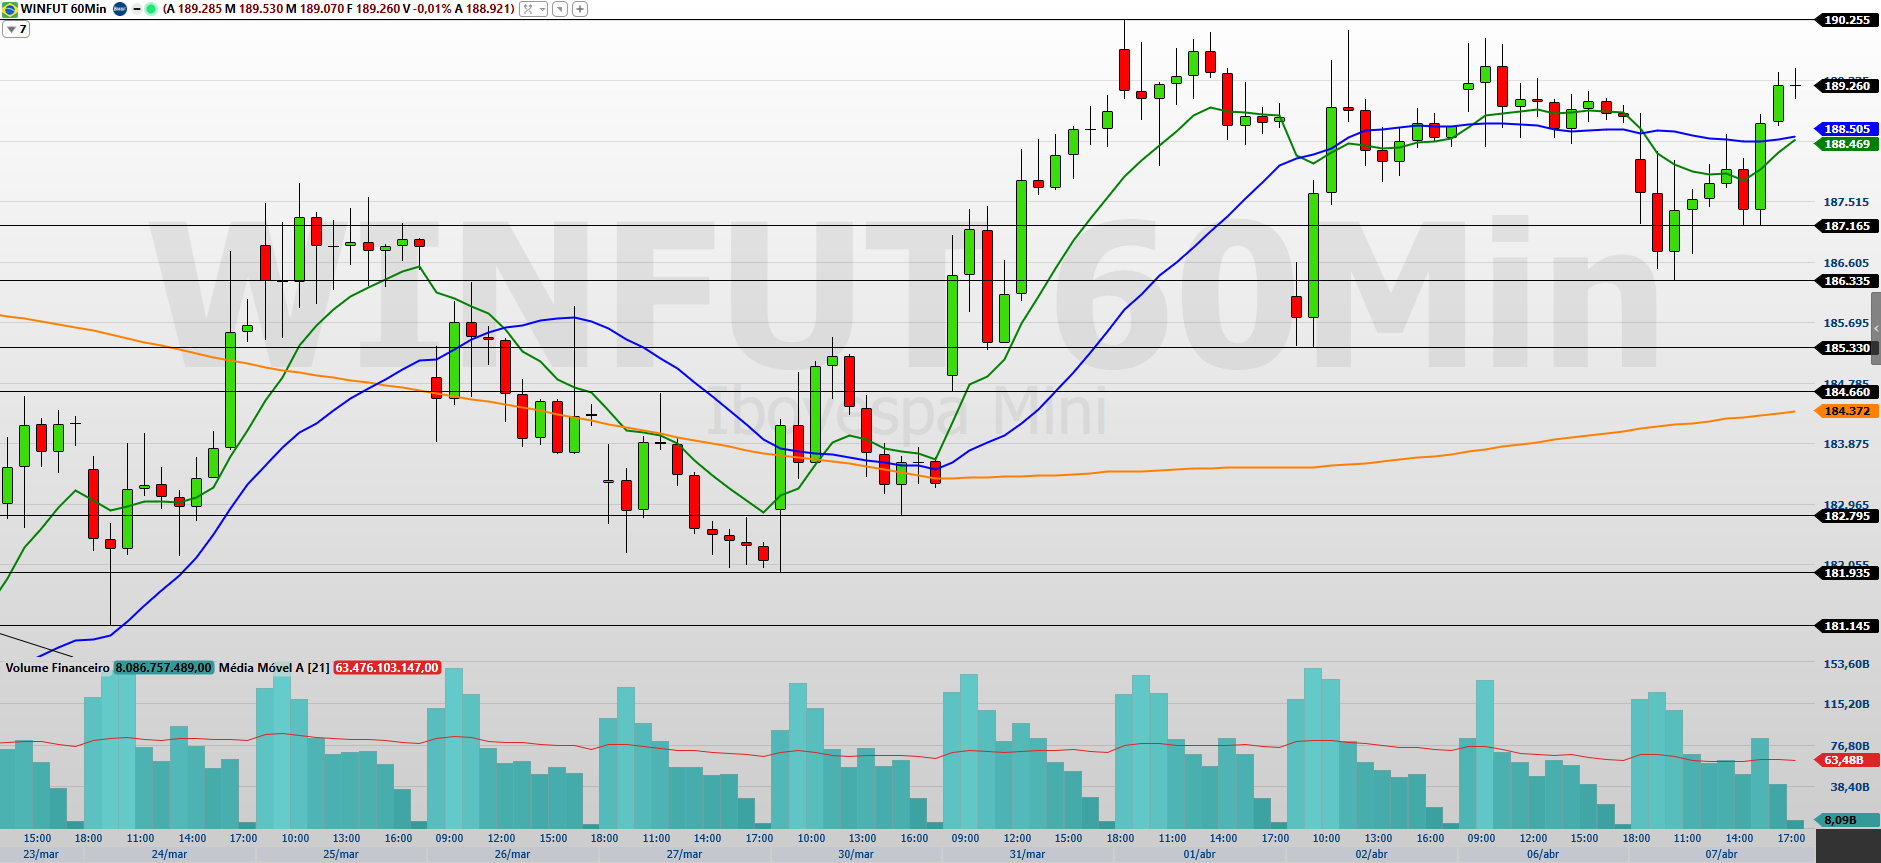Select the 187.165 horizontal line price label

1846,226
